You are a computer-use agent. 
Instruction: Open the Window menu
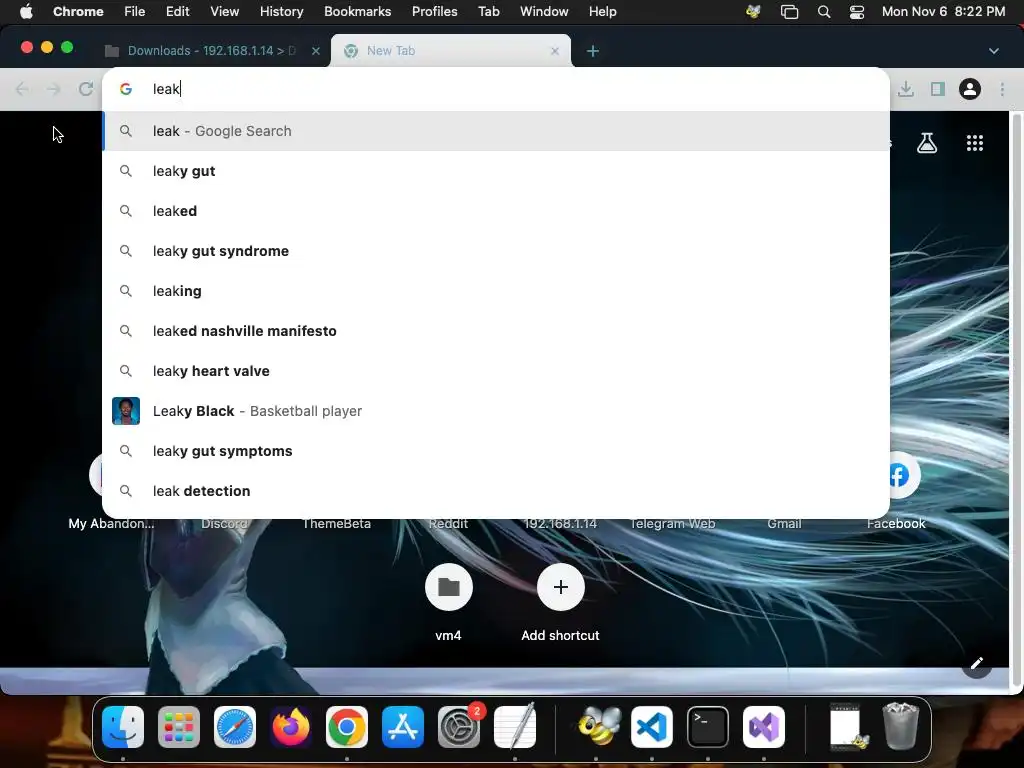click(x=544, y=12)
